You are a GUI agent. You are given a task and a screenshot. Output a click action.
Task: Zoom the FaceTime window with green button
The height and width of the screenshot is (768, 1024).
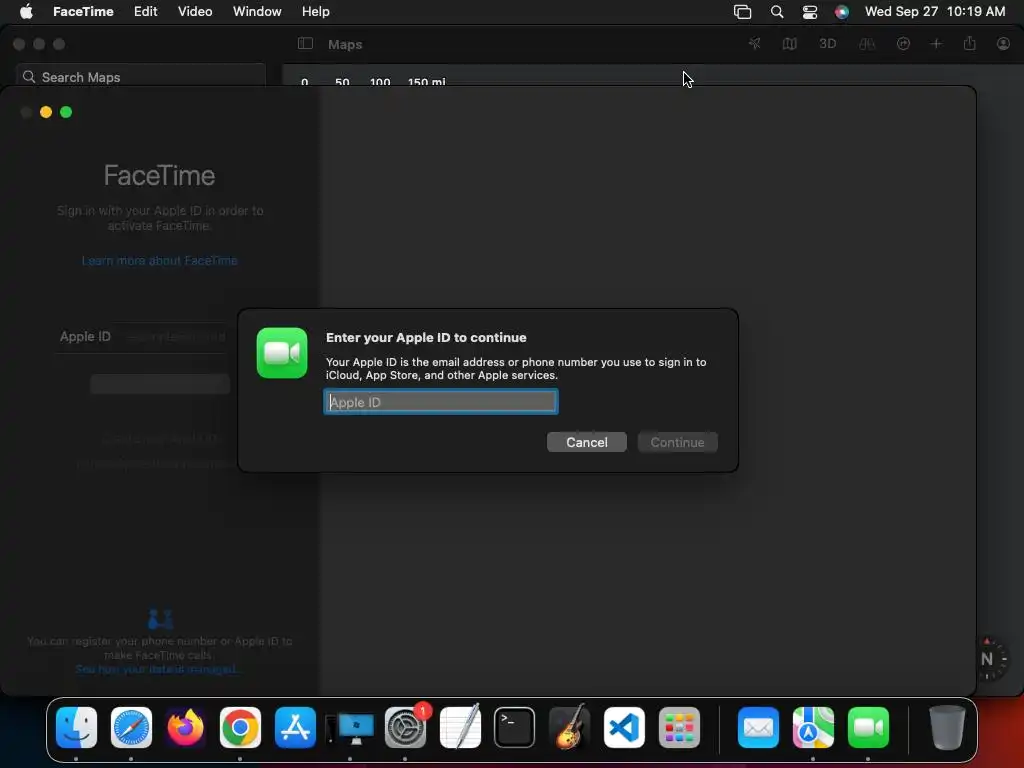tap(66, 112)
